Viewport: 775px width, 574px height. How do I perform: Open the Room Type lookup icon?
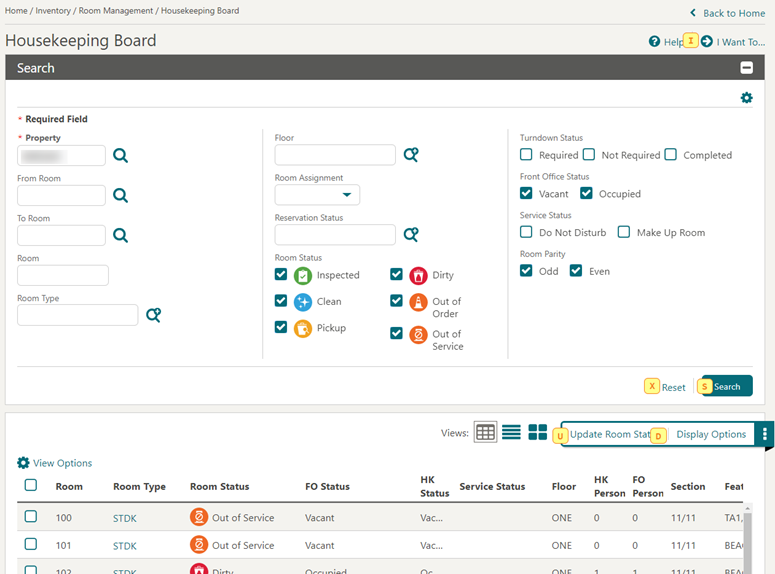153,315
